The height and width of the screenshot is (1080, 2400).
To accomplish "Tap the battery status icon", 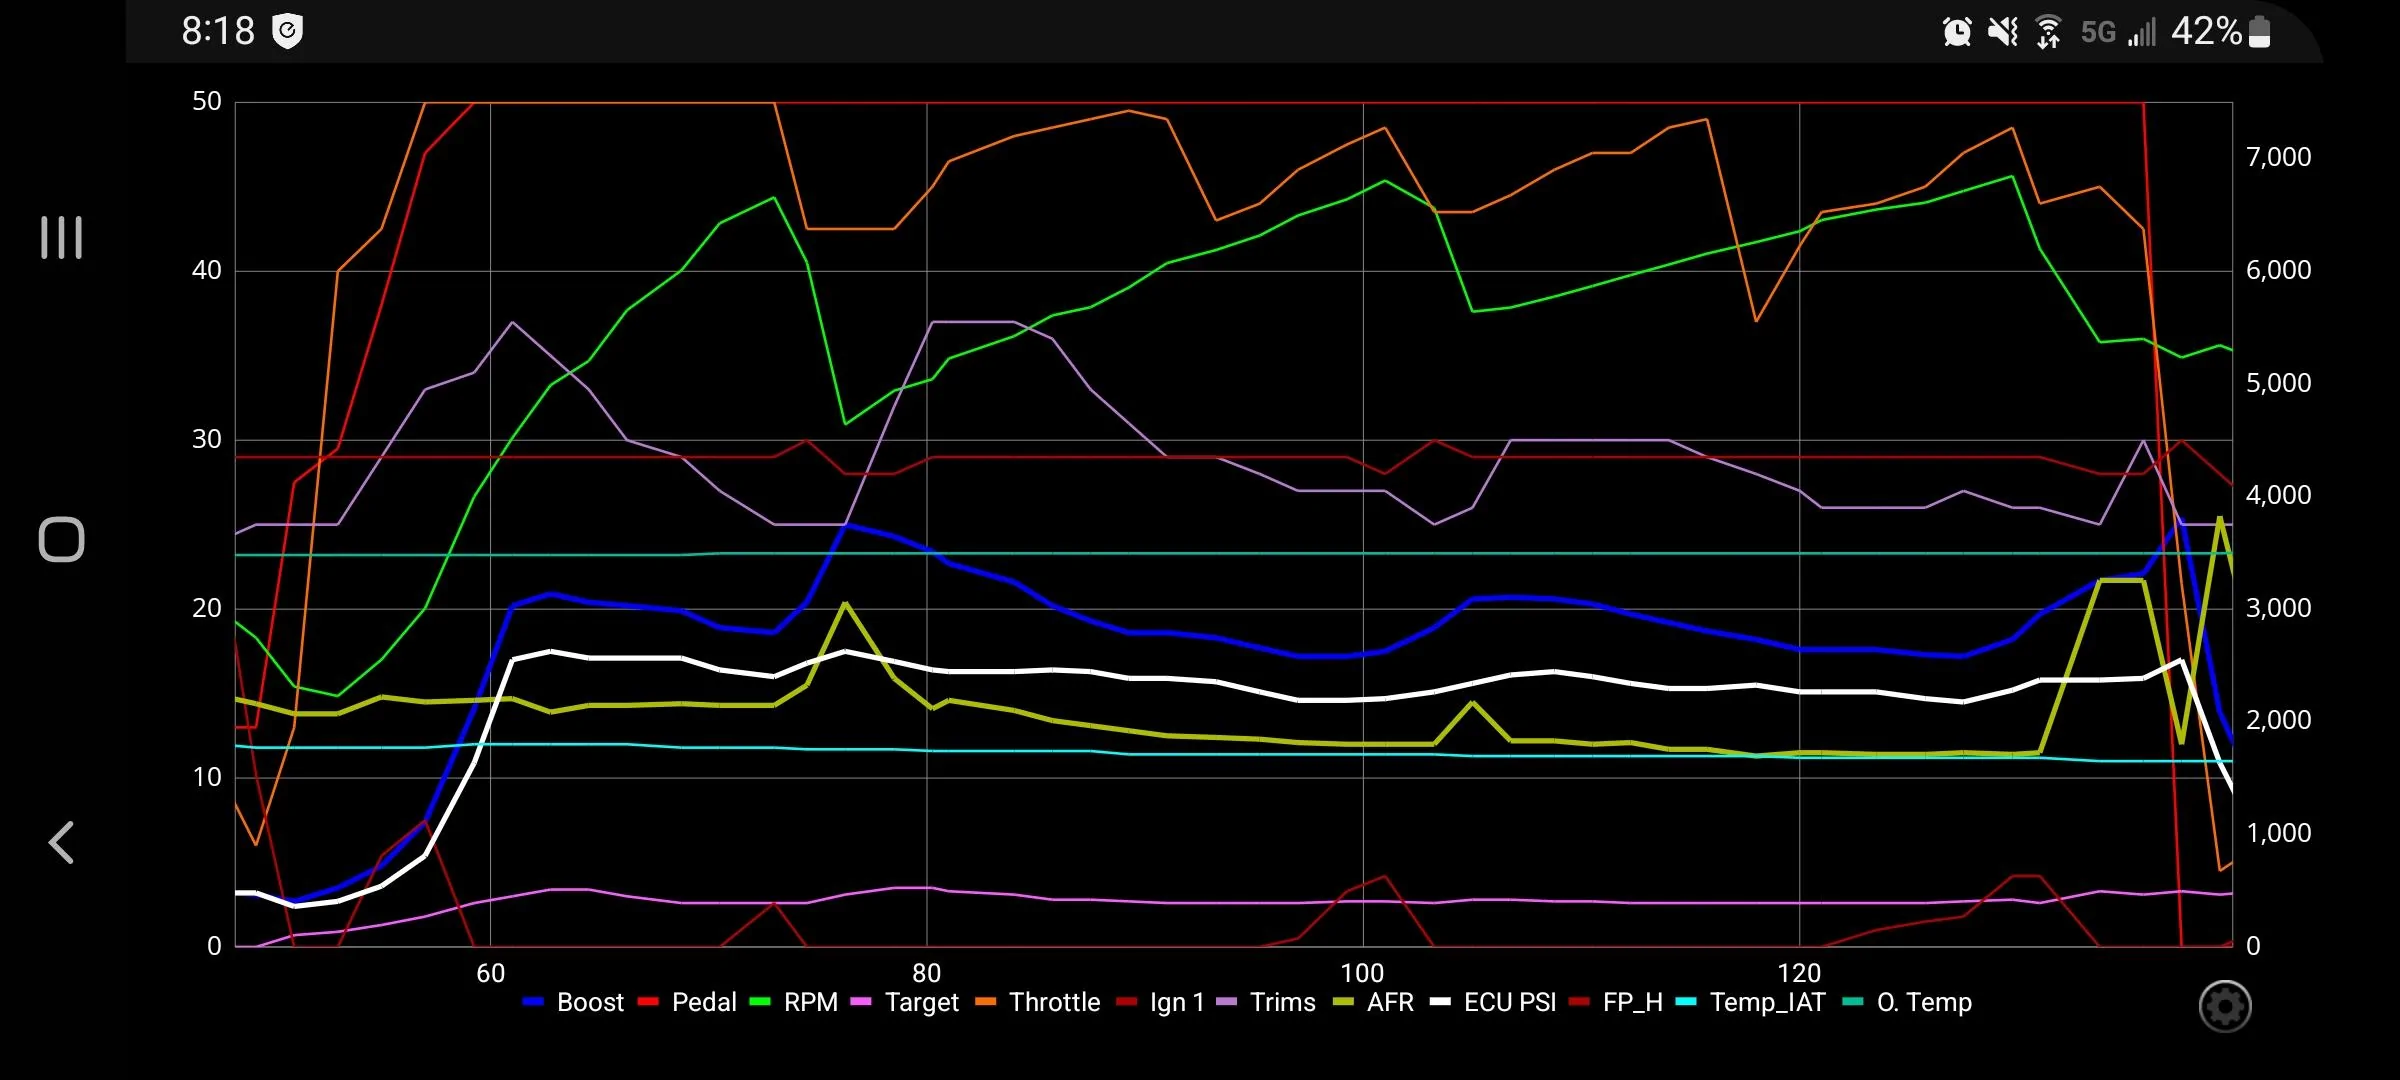I will [x=2259, y=32].
